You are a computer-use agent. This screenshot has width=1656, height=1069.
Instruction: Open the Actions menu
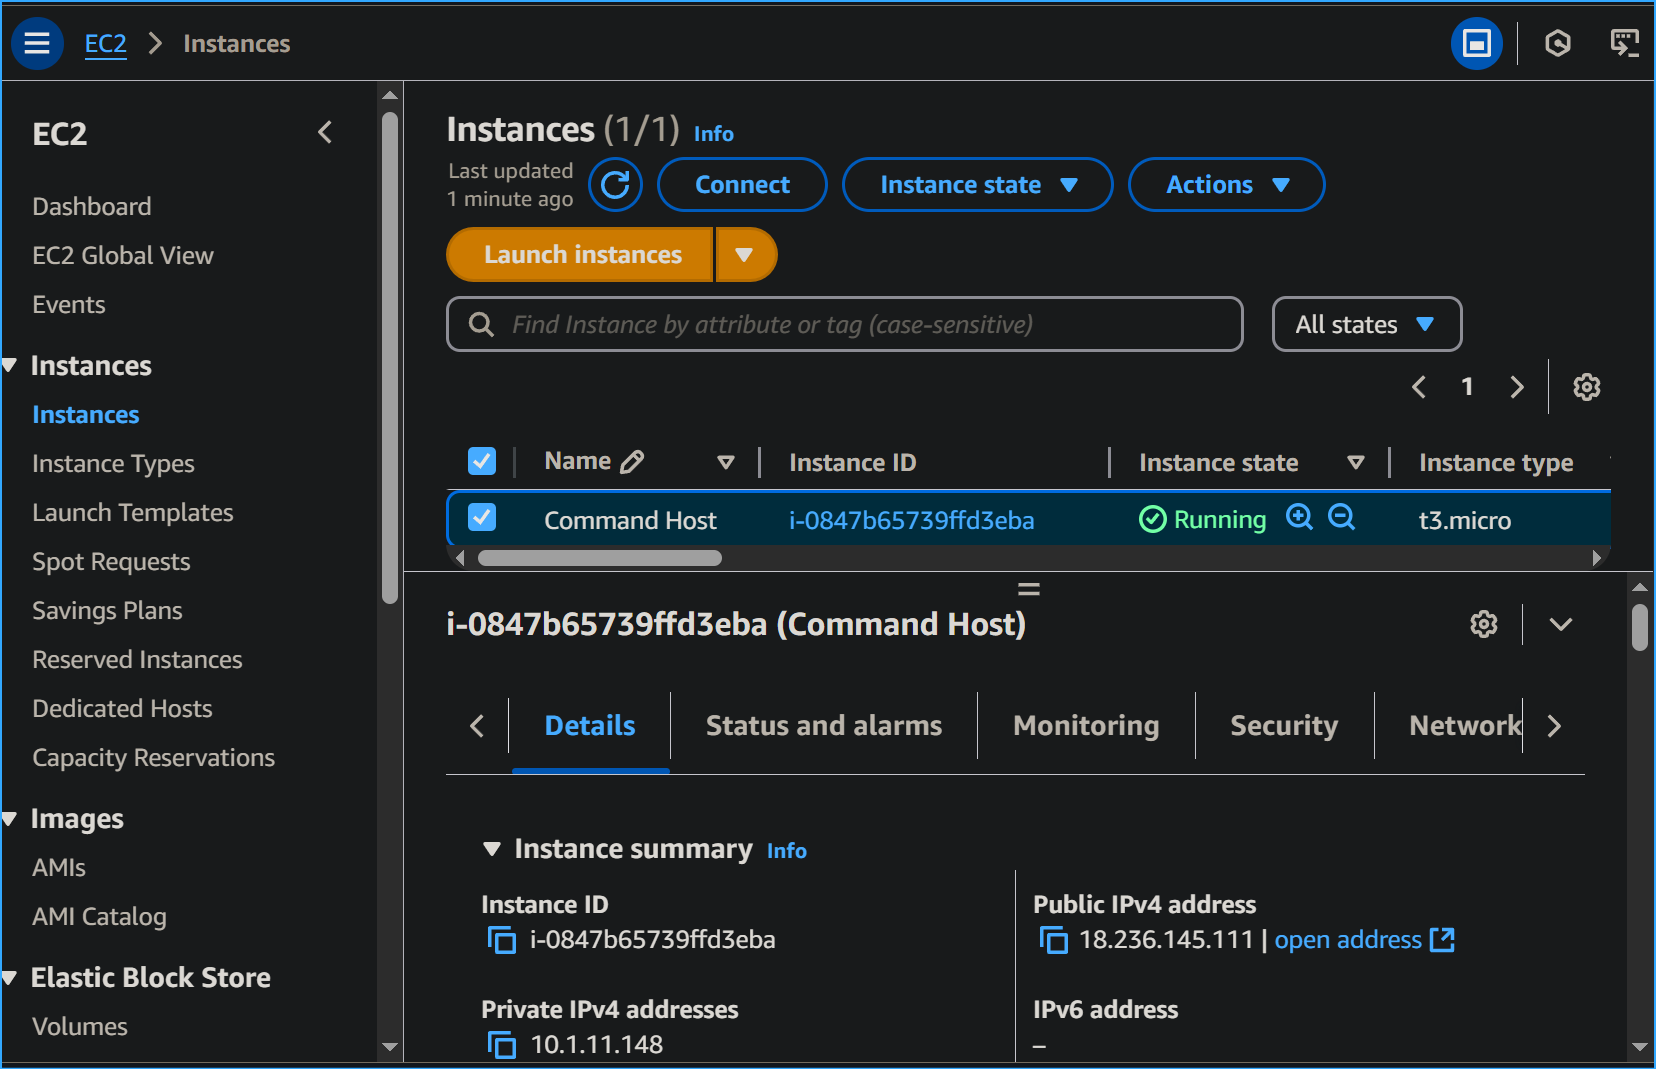[1226, 184]
